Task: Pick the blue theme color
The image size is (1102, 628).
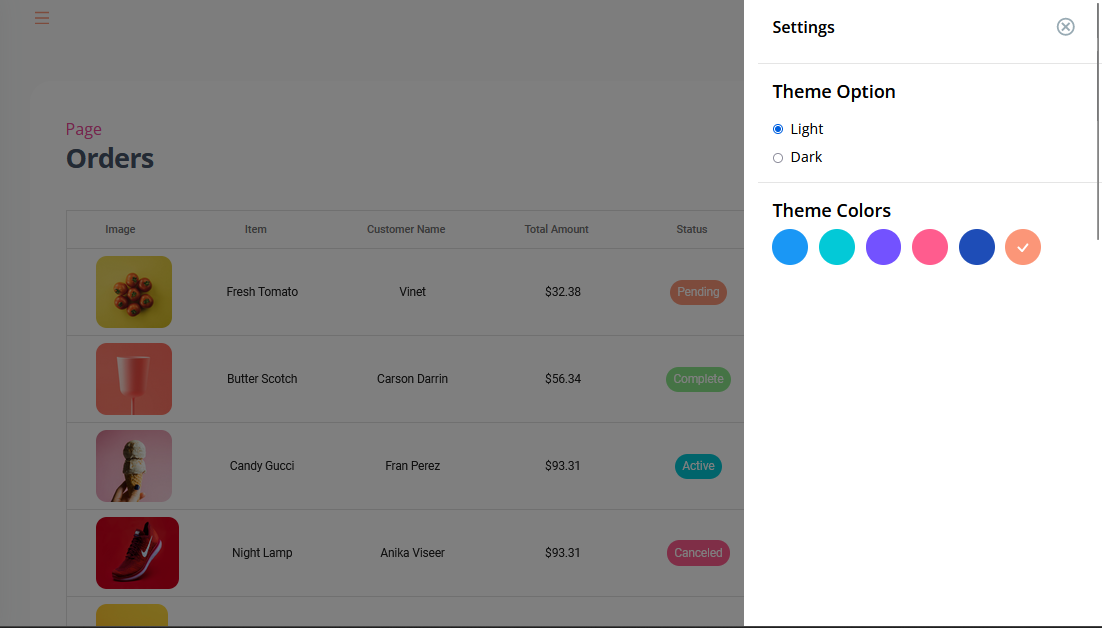Action: (x=790, y=247)
